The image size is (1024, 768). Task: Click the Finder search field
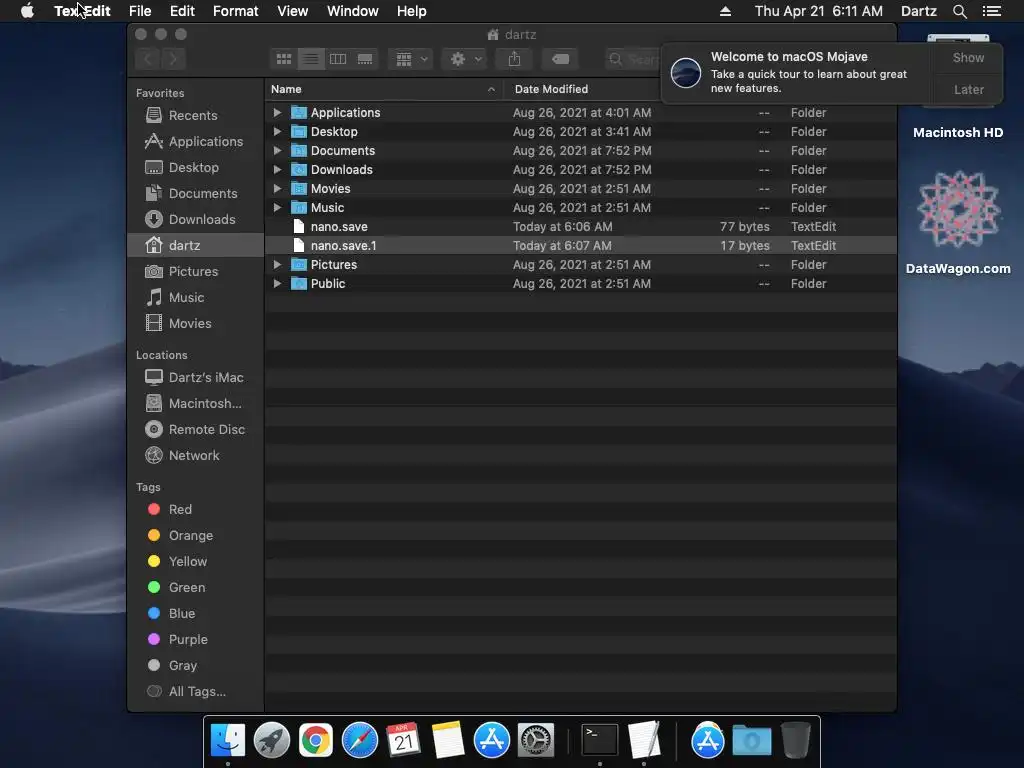click(633, 59)
